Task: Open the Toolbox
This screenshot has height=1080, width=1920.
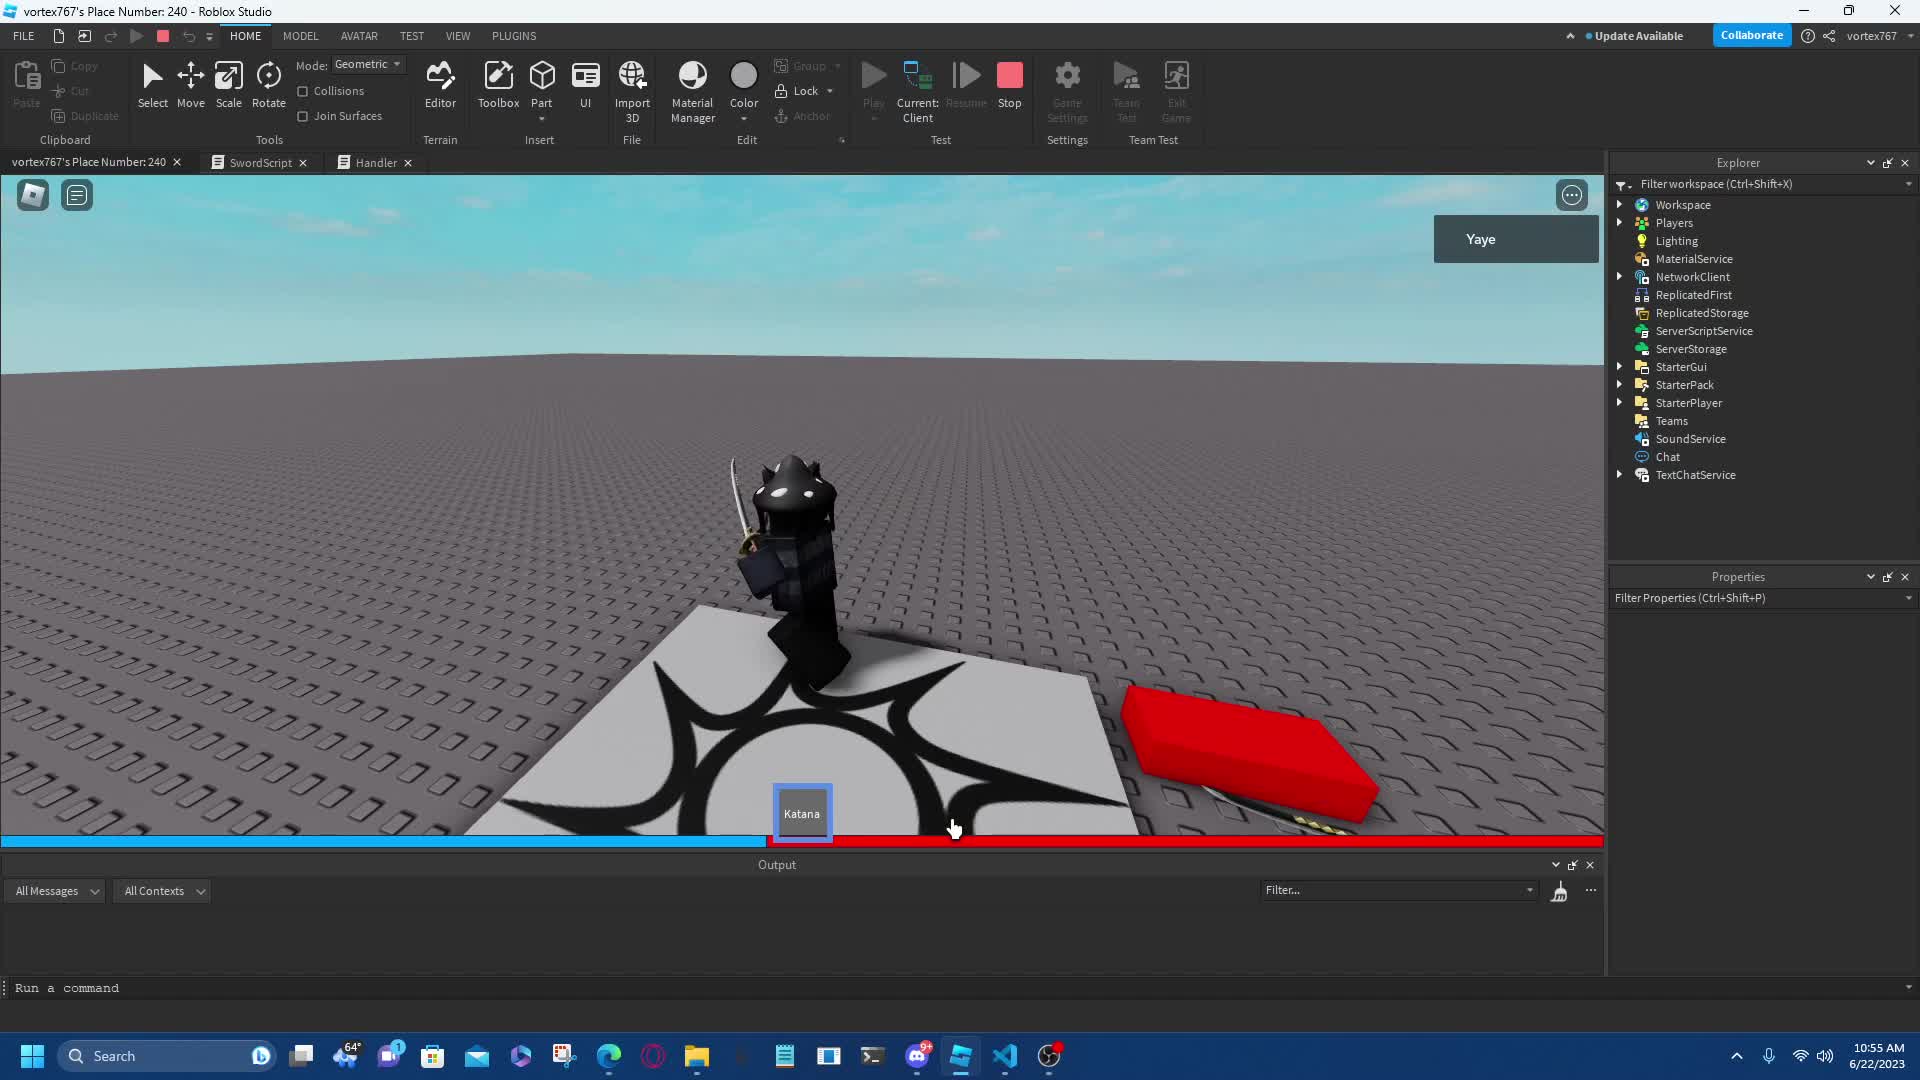Action: click(499, 85)
